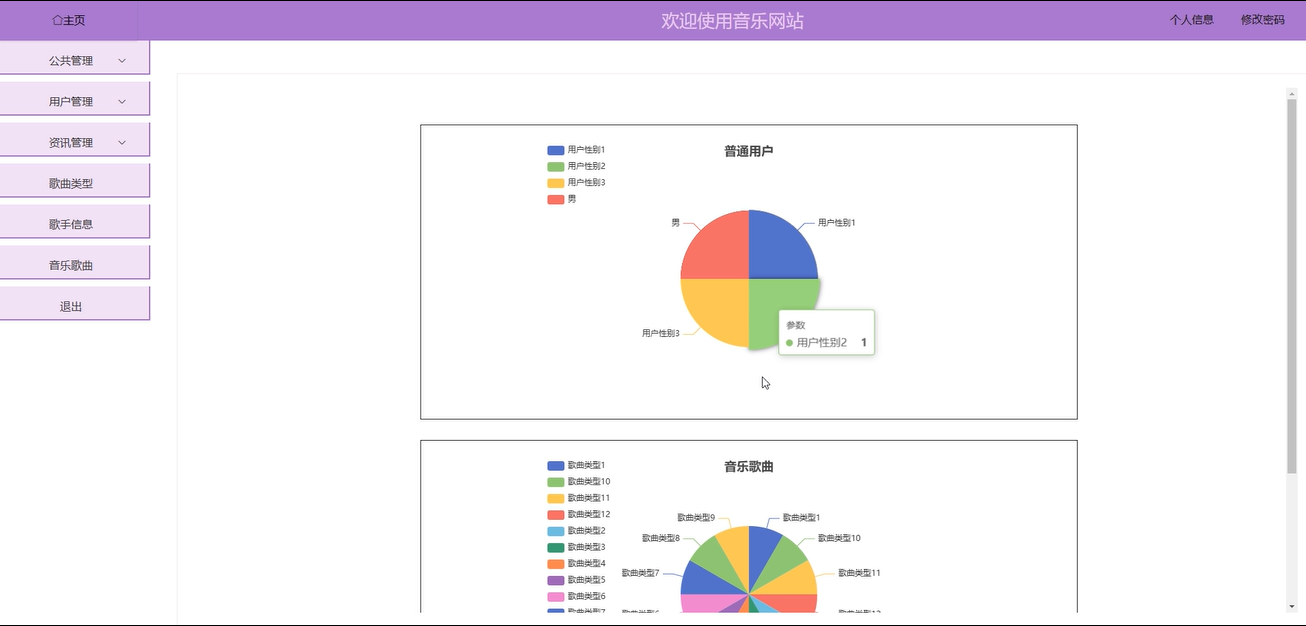The height and width of the screenshot is (626, 1306).
Task: Click the 歌曲类型1 slice in 音乐歌曲 pie
Action: point(762,548)
